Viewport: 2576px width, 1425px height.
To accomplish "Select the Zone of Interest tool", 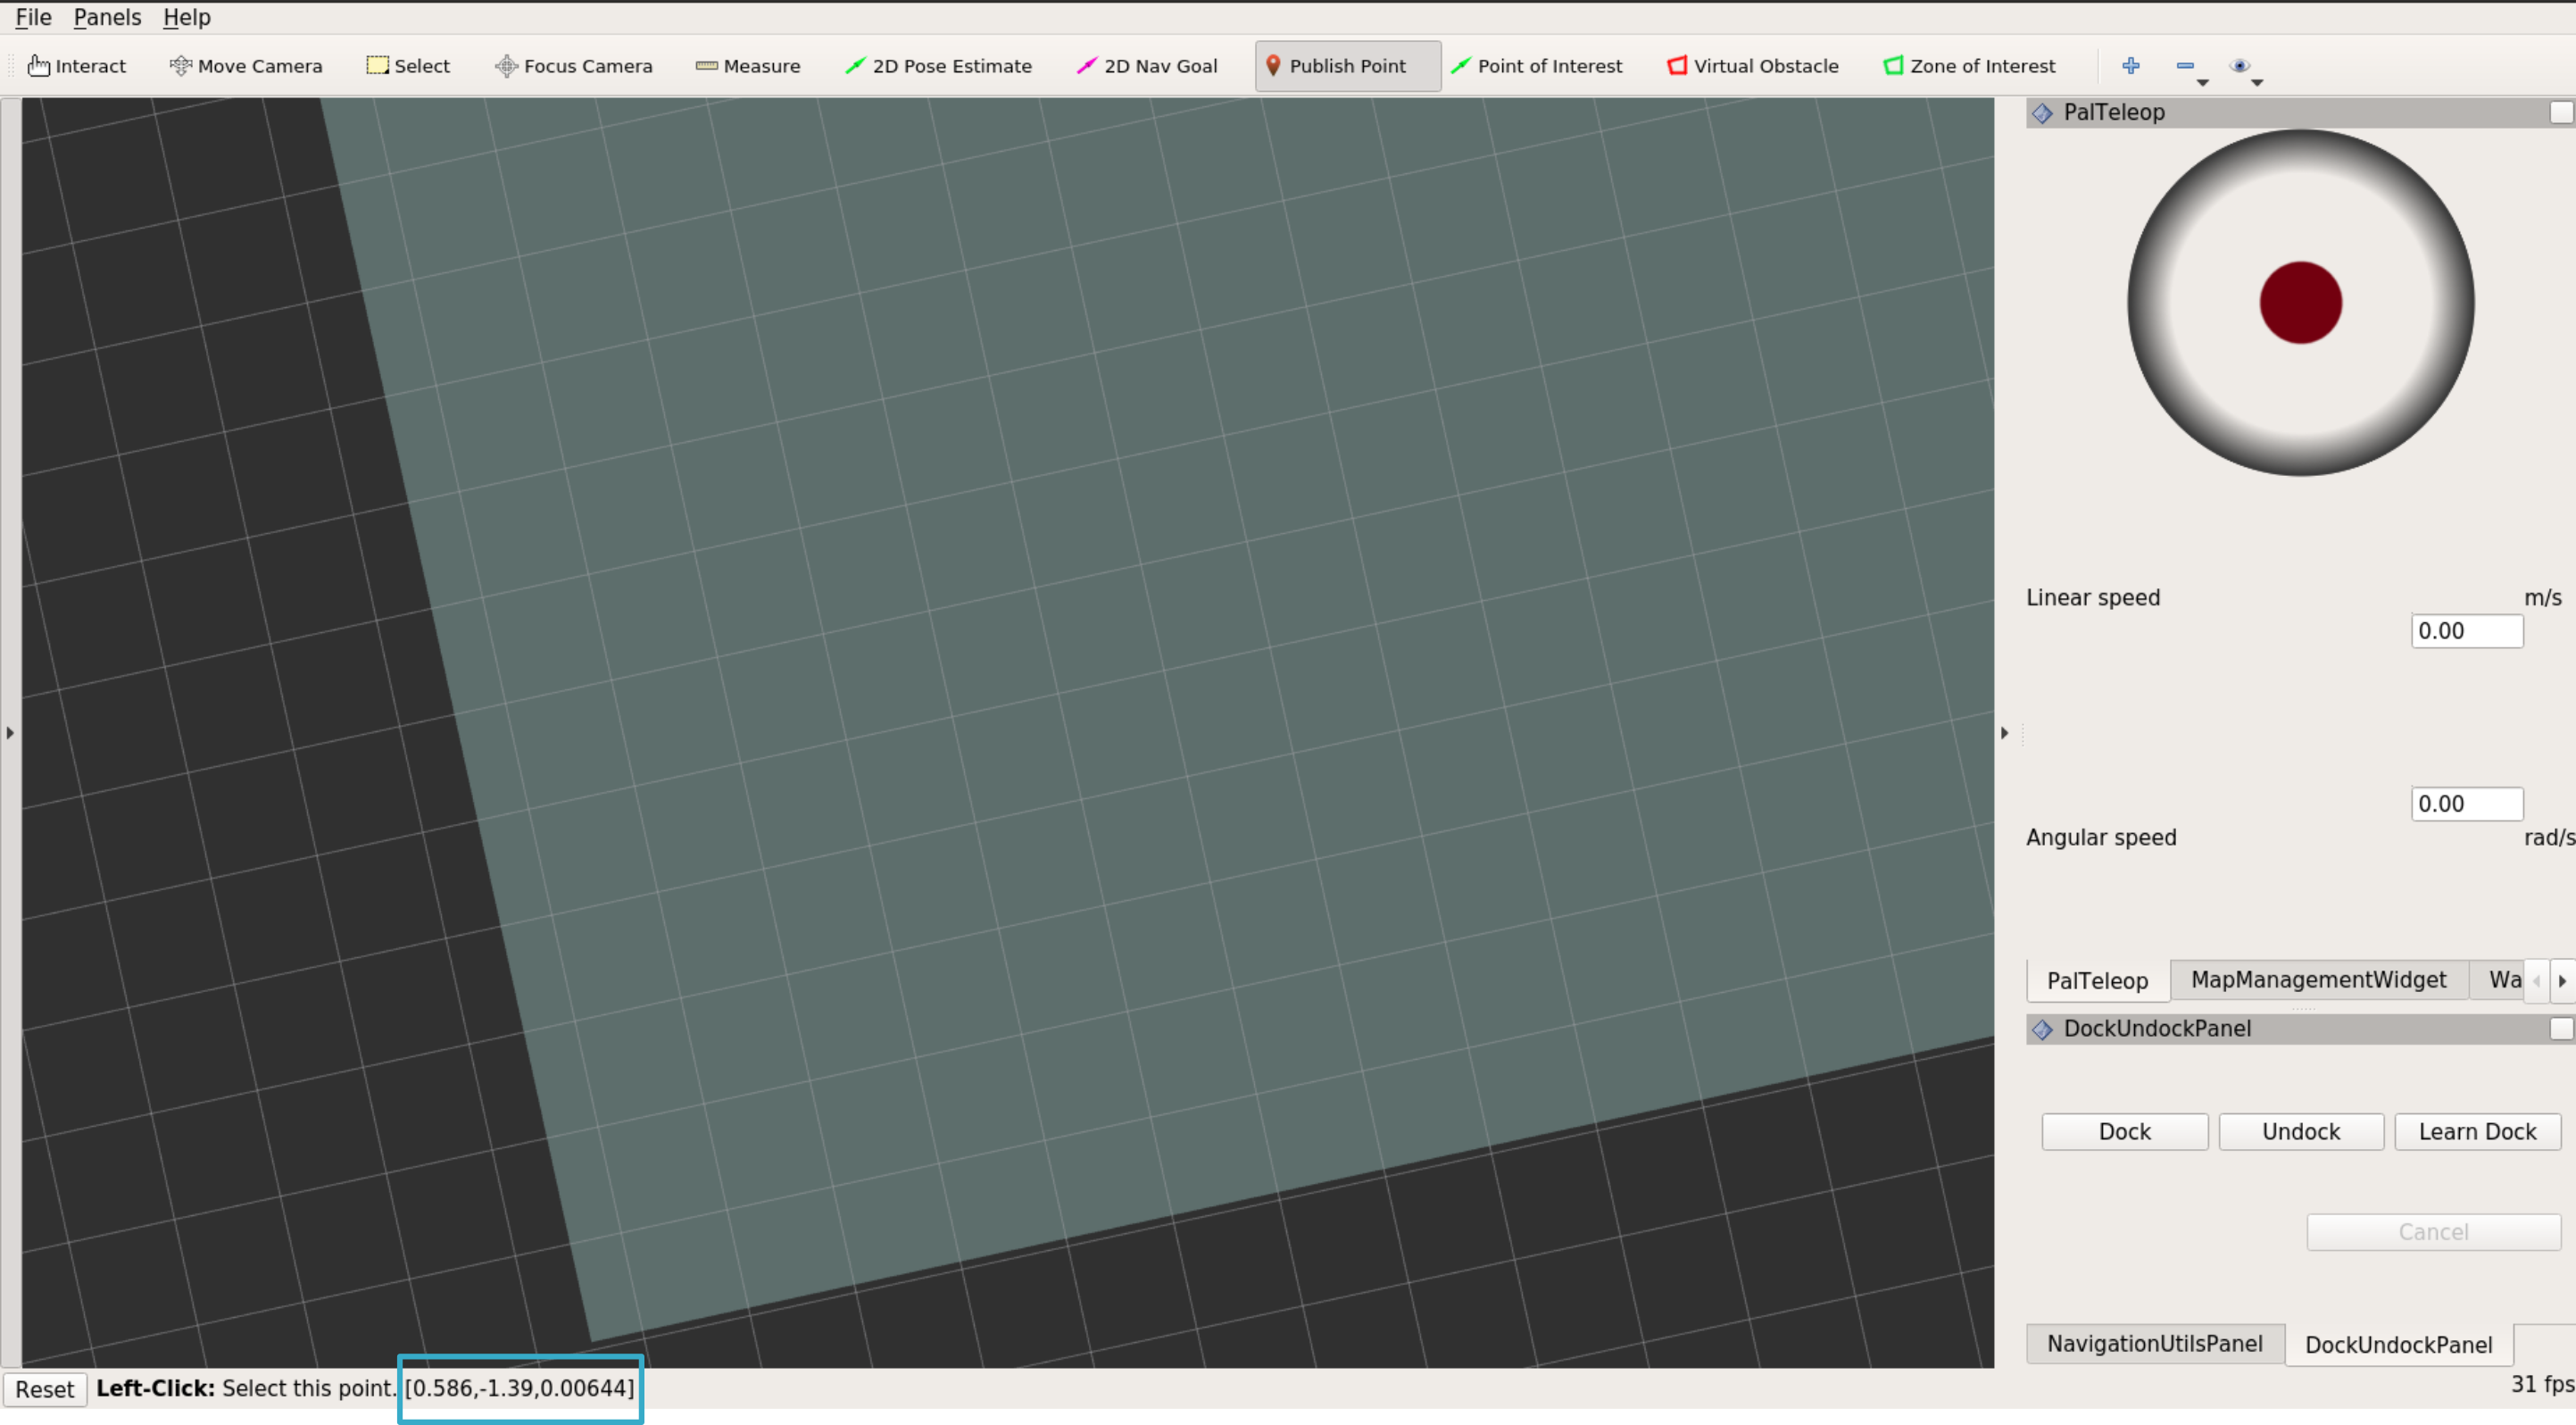I will point(1967,65).
